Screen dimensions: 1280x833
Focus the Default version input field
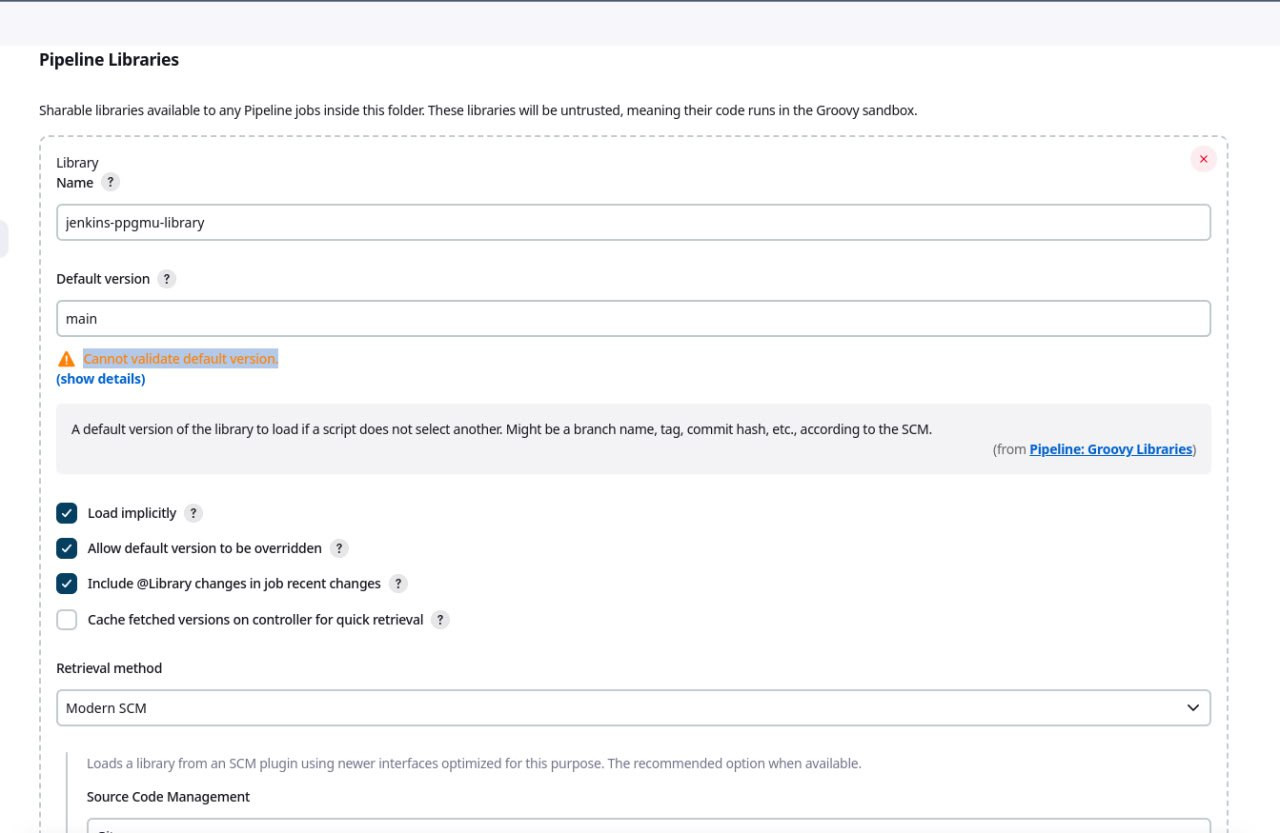tap(633, 319)
